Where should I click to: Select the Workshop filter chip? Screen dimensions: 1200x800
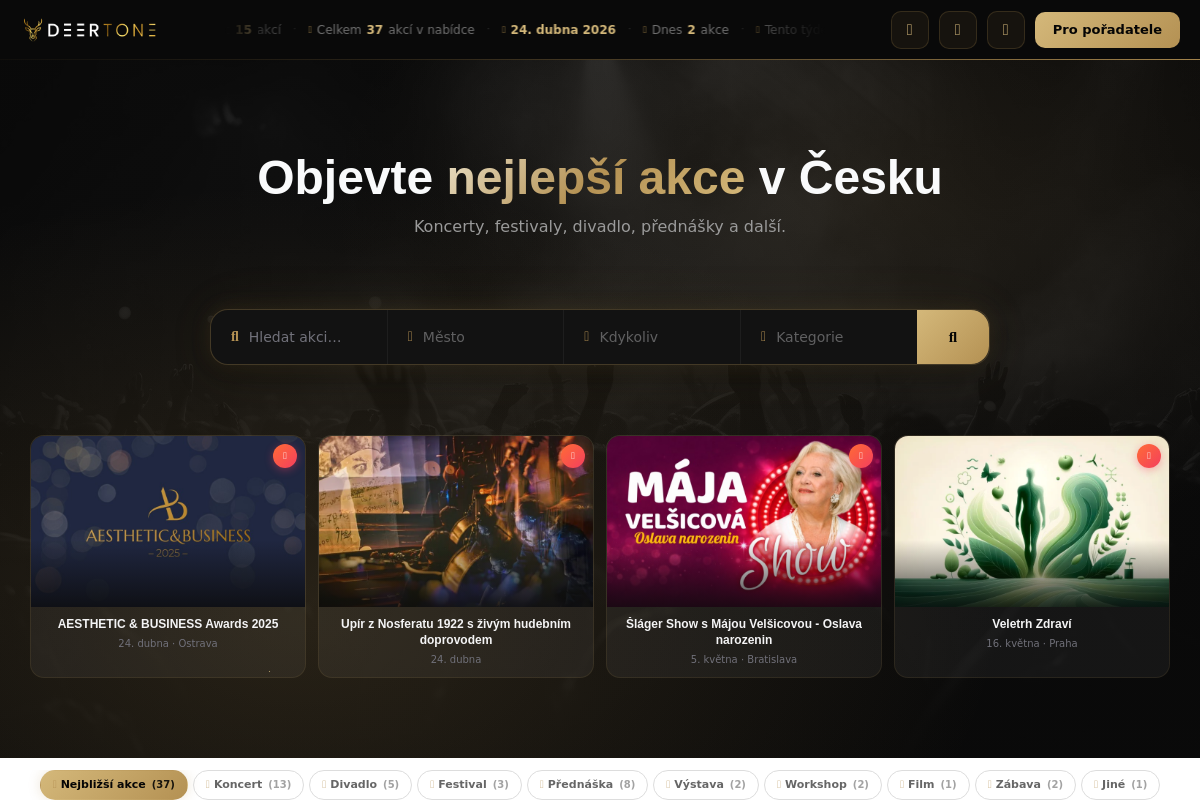(x=823, y=785)
